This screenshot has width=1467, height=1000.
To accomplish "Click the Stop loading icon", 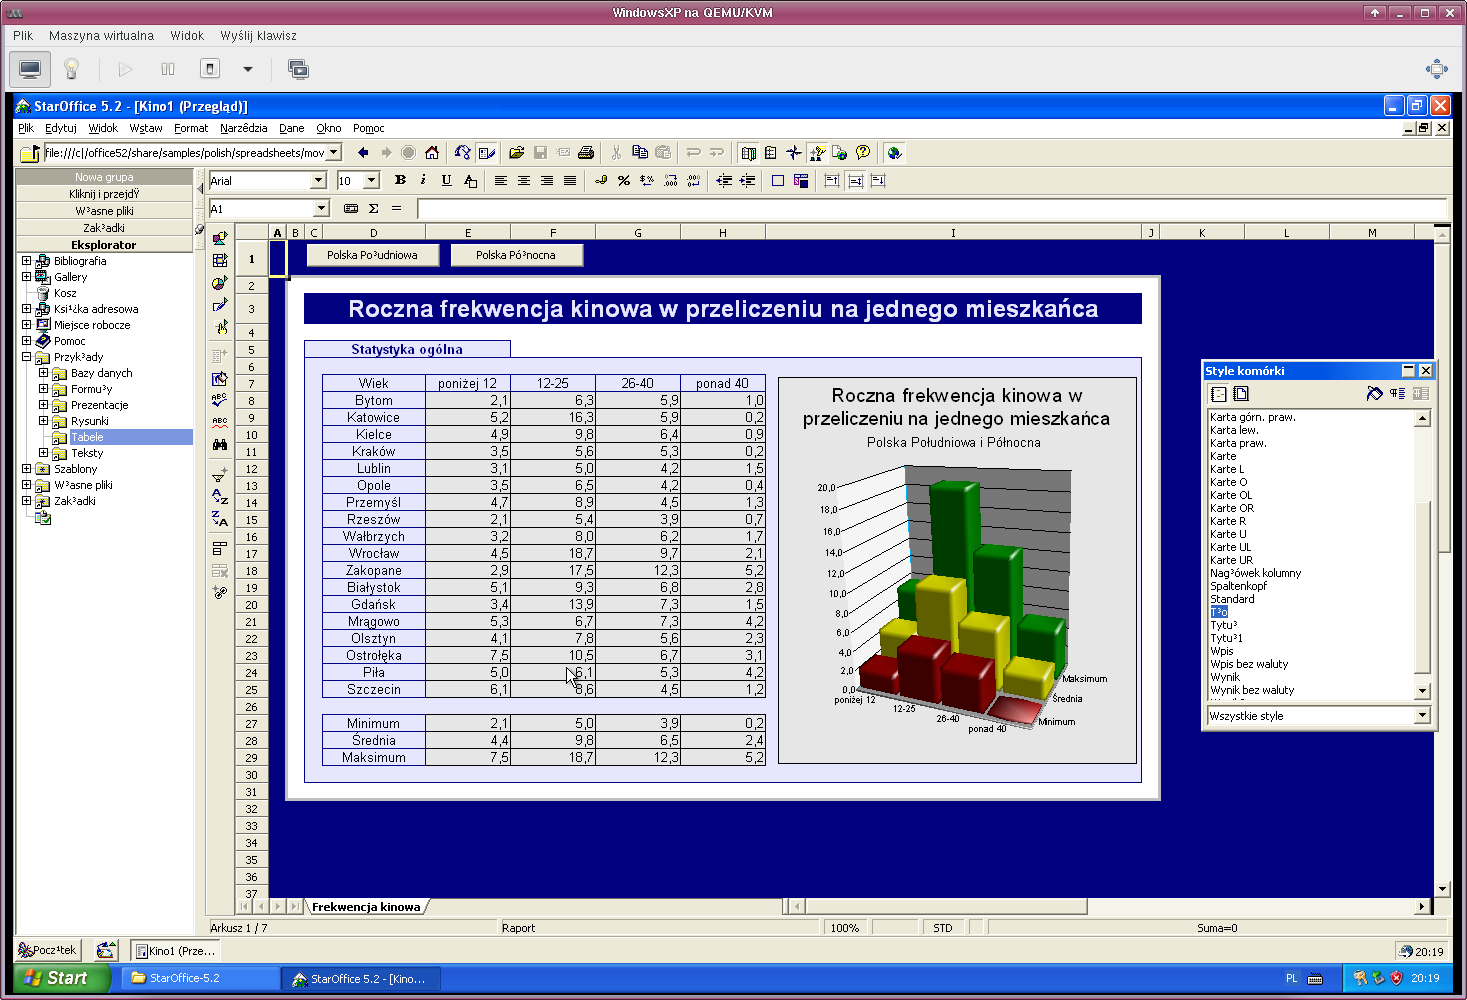I will 409,153.
